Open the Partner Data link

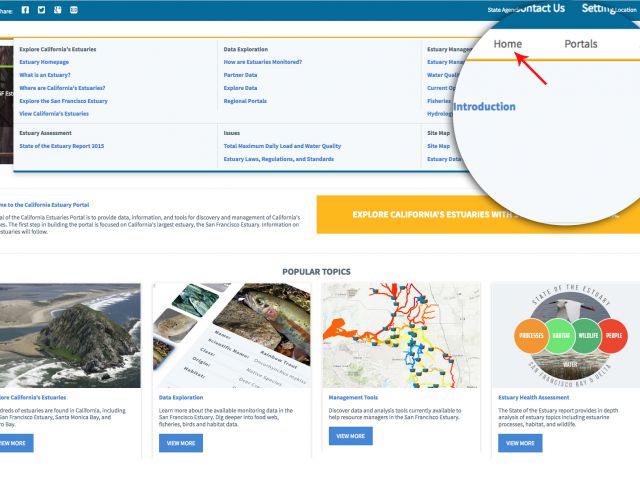(x=240, y=75)
